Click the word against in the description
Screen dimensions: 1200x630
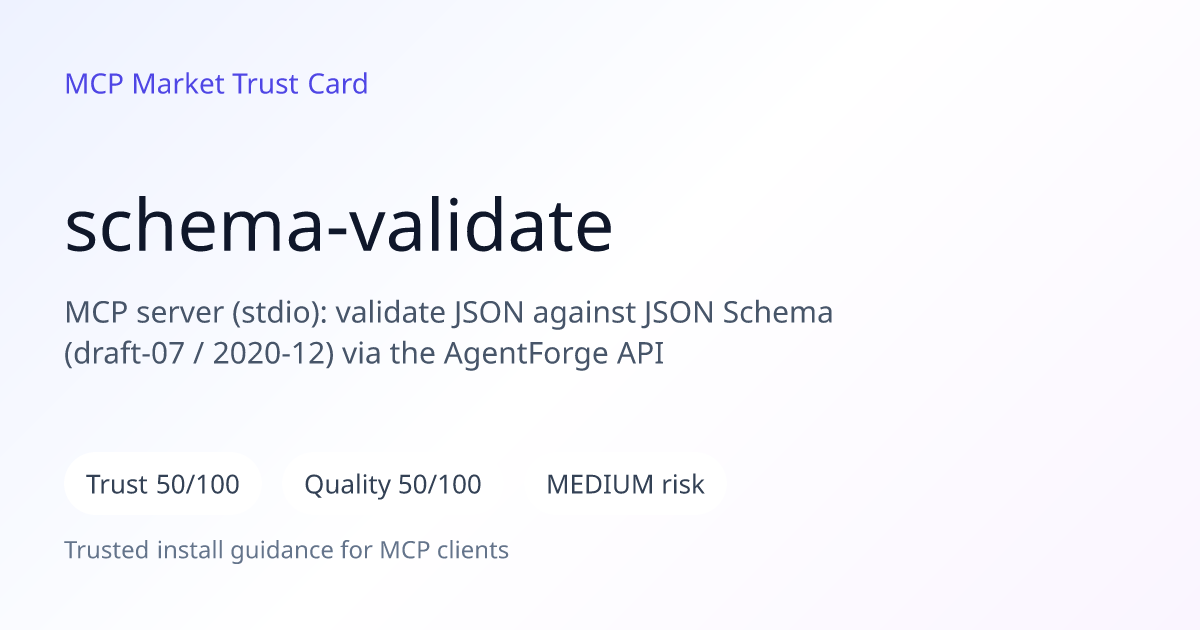578,313
